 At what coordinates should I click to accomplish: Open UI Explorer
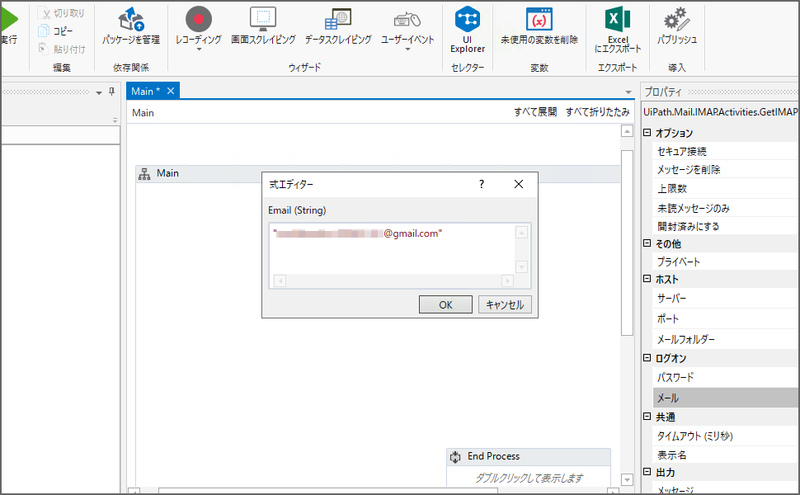(x=467, y=30)
